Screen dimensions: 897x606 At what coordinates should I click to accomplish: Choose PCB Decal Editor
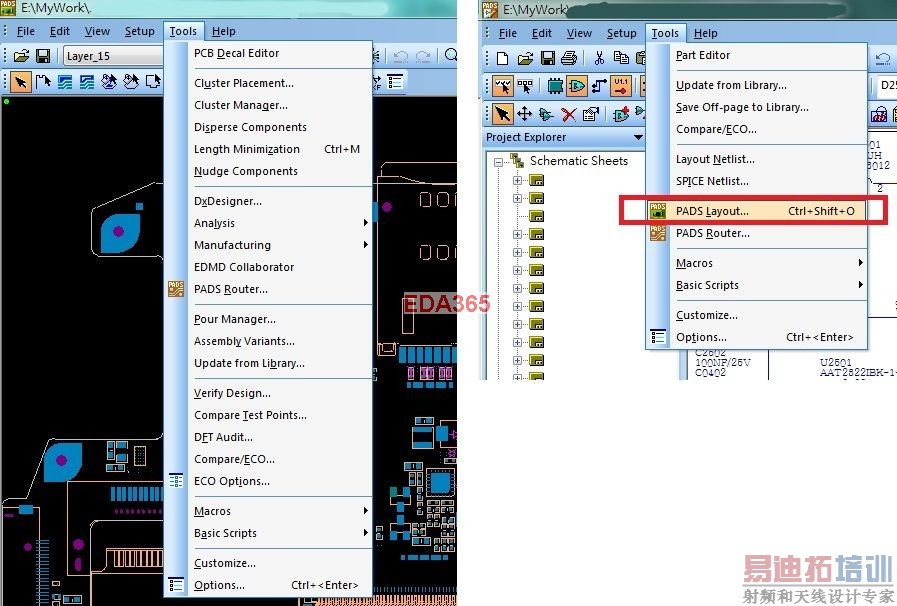[236, 53]
